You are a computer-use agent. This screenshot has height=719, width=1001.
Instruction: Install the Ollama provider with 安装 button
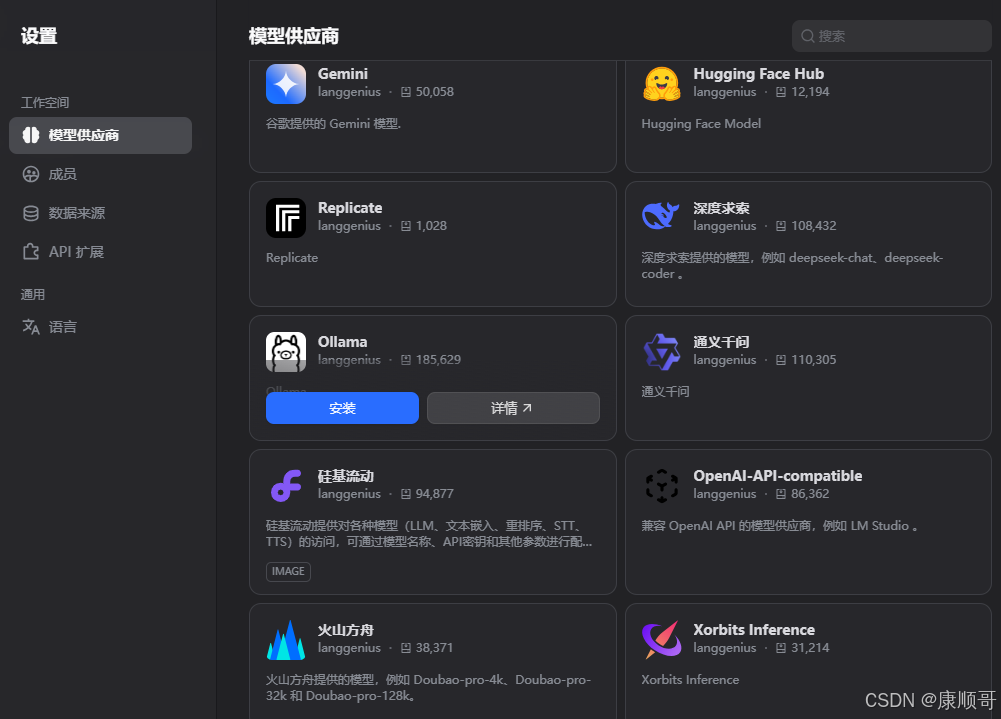(342, 408)
